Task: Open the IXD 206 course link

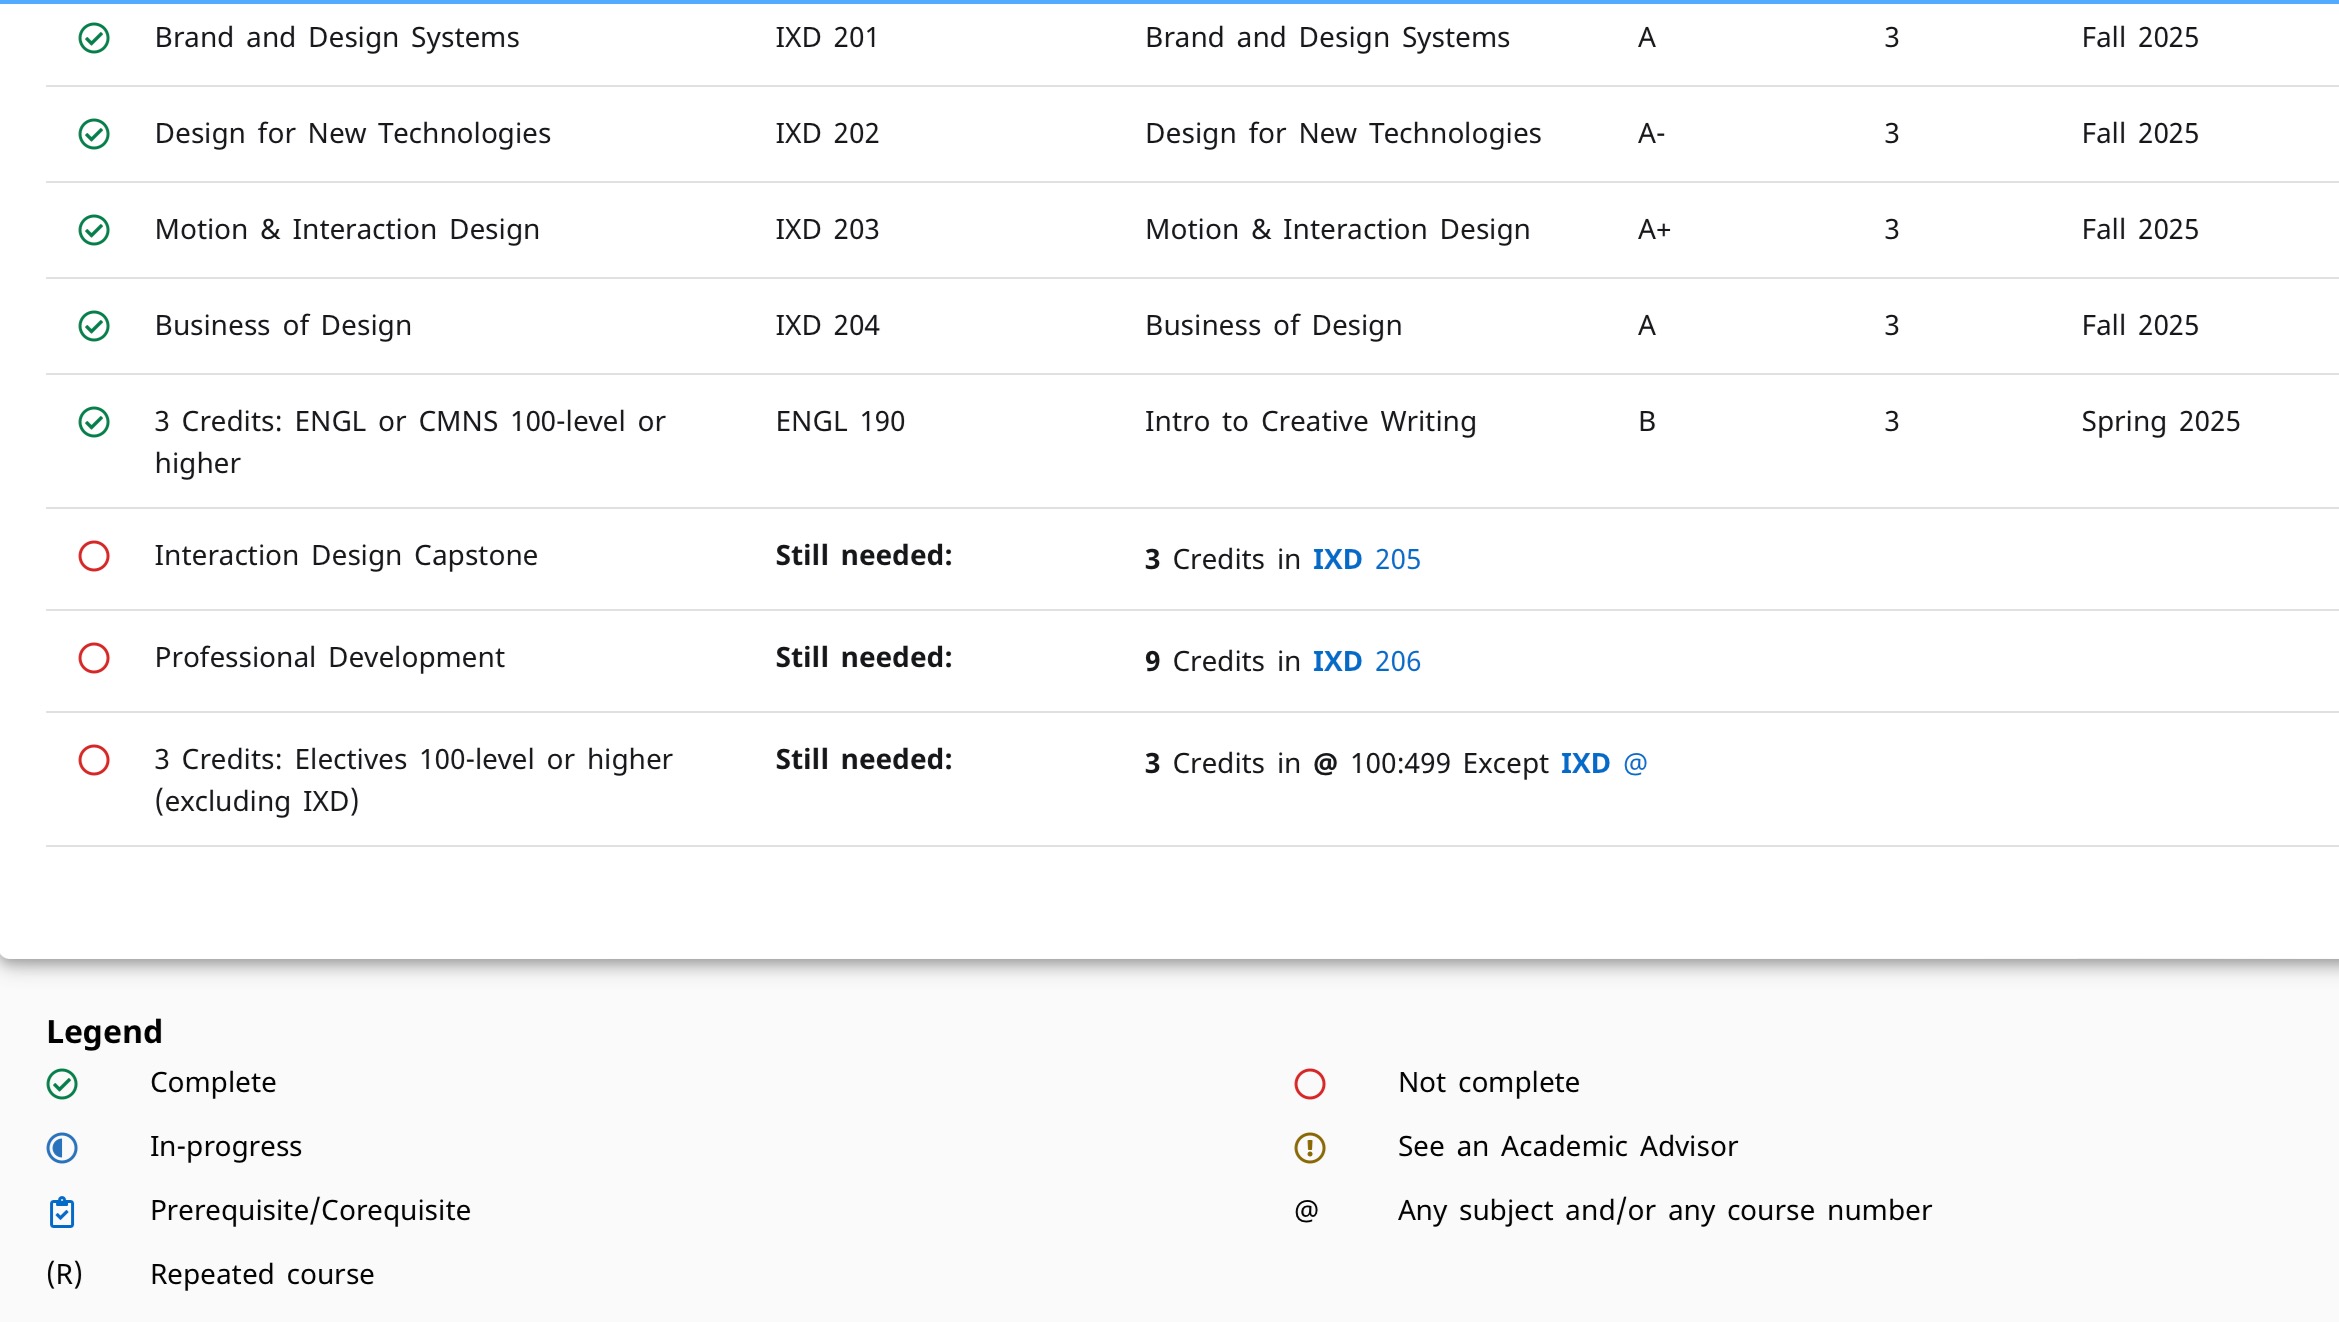Action: coord(1366,661)
